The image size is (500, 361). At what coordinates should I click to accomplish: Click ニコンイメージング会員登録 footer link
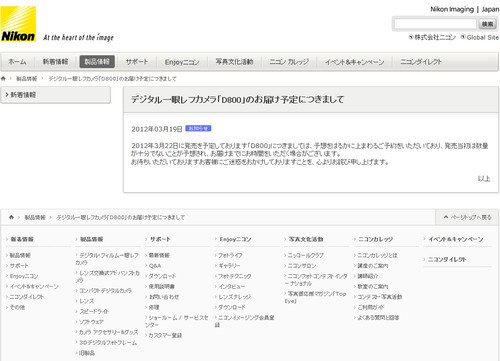(245, 321)
